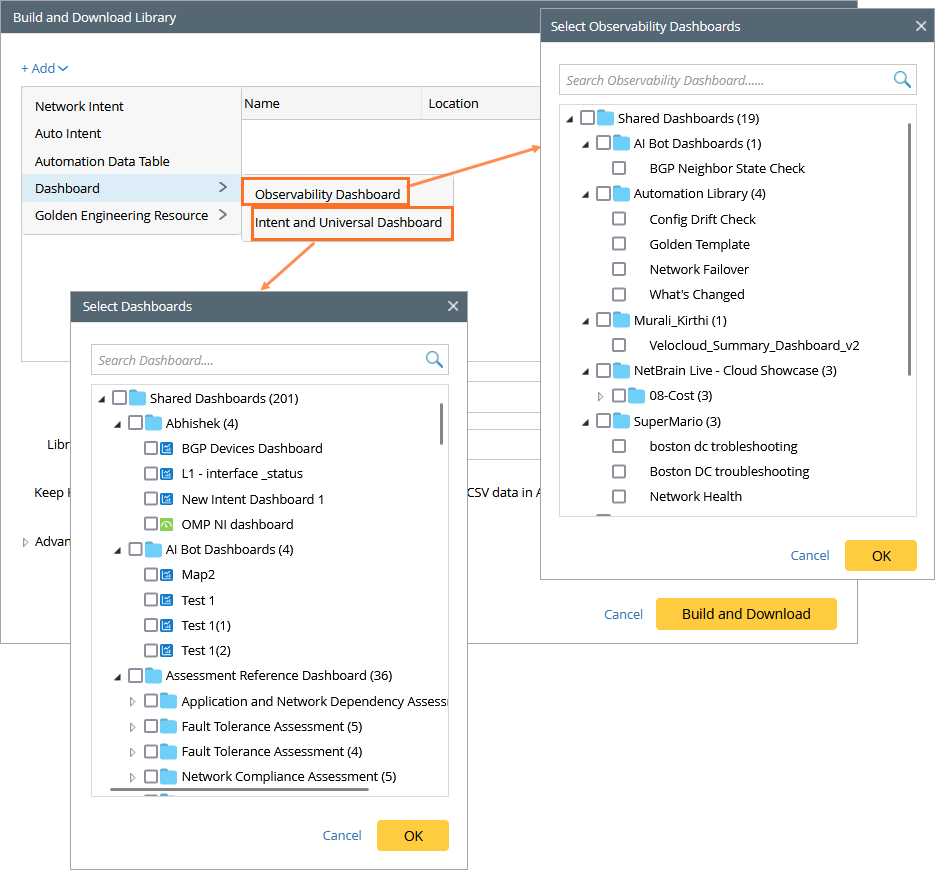The image size is (935, 870).
Task: Click the BGP Devices Dashboard chart icon
Action: 167,449
